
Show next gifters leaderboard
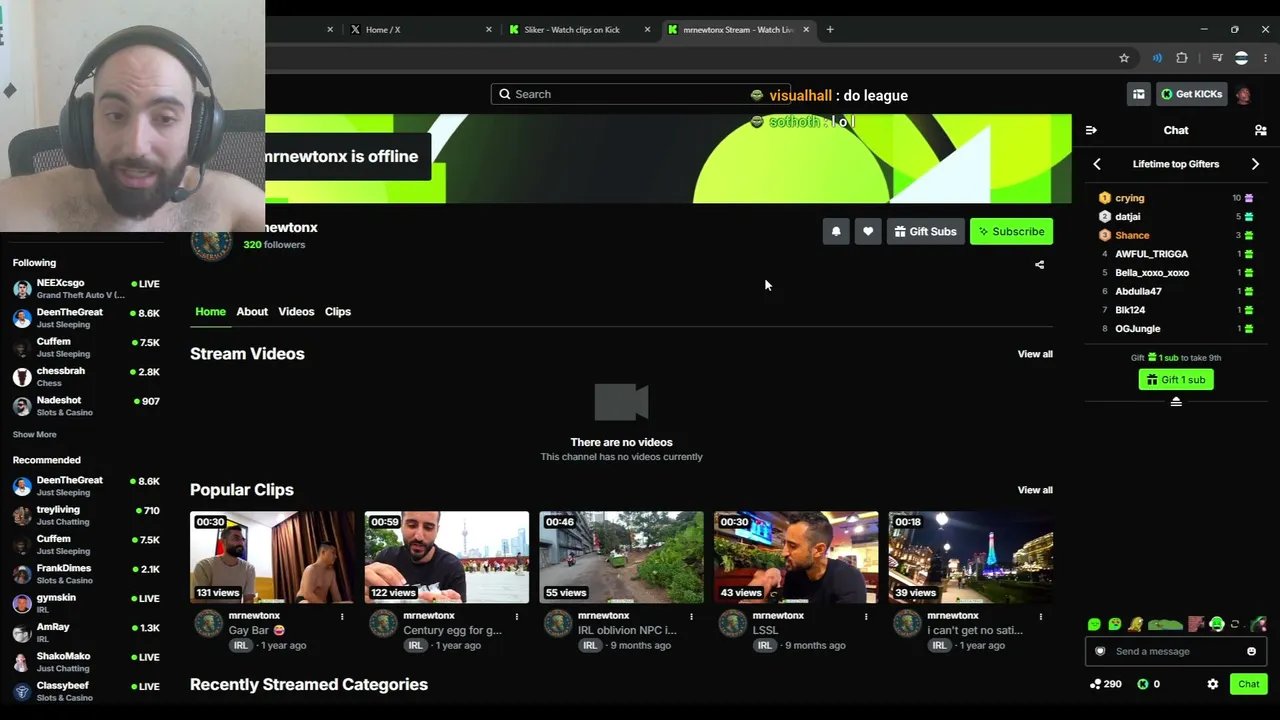(x=1255, y=164)
